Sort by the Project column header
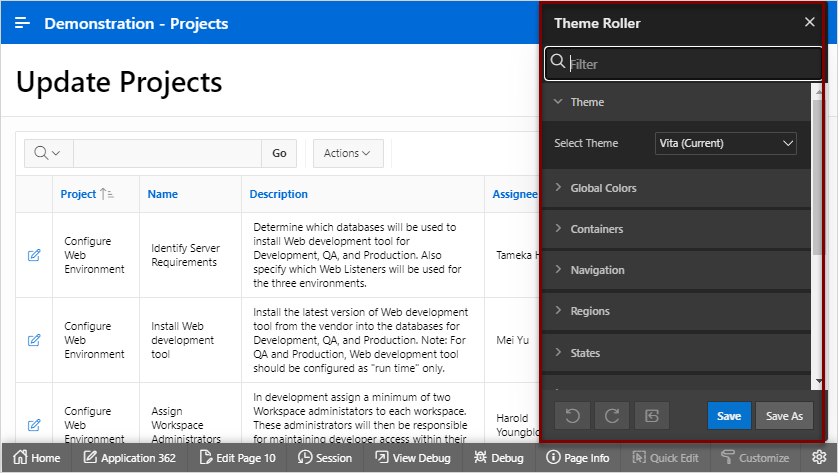The width and height of the screenshot is (838, 473). (78, 194)
